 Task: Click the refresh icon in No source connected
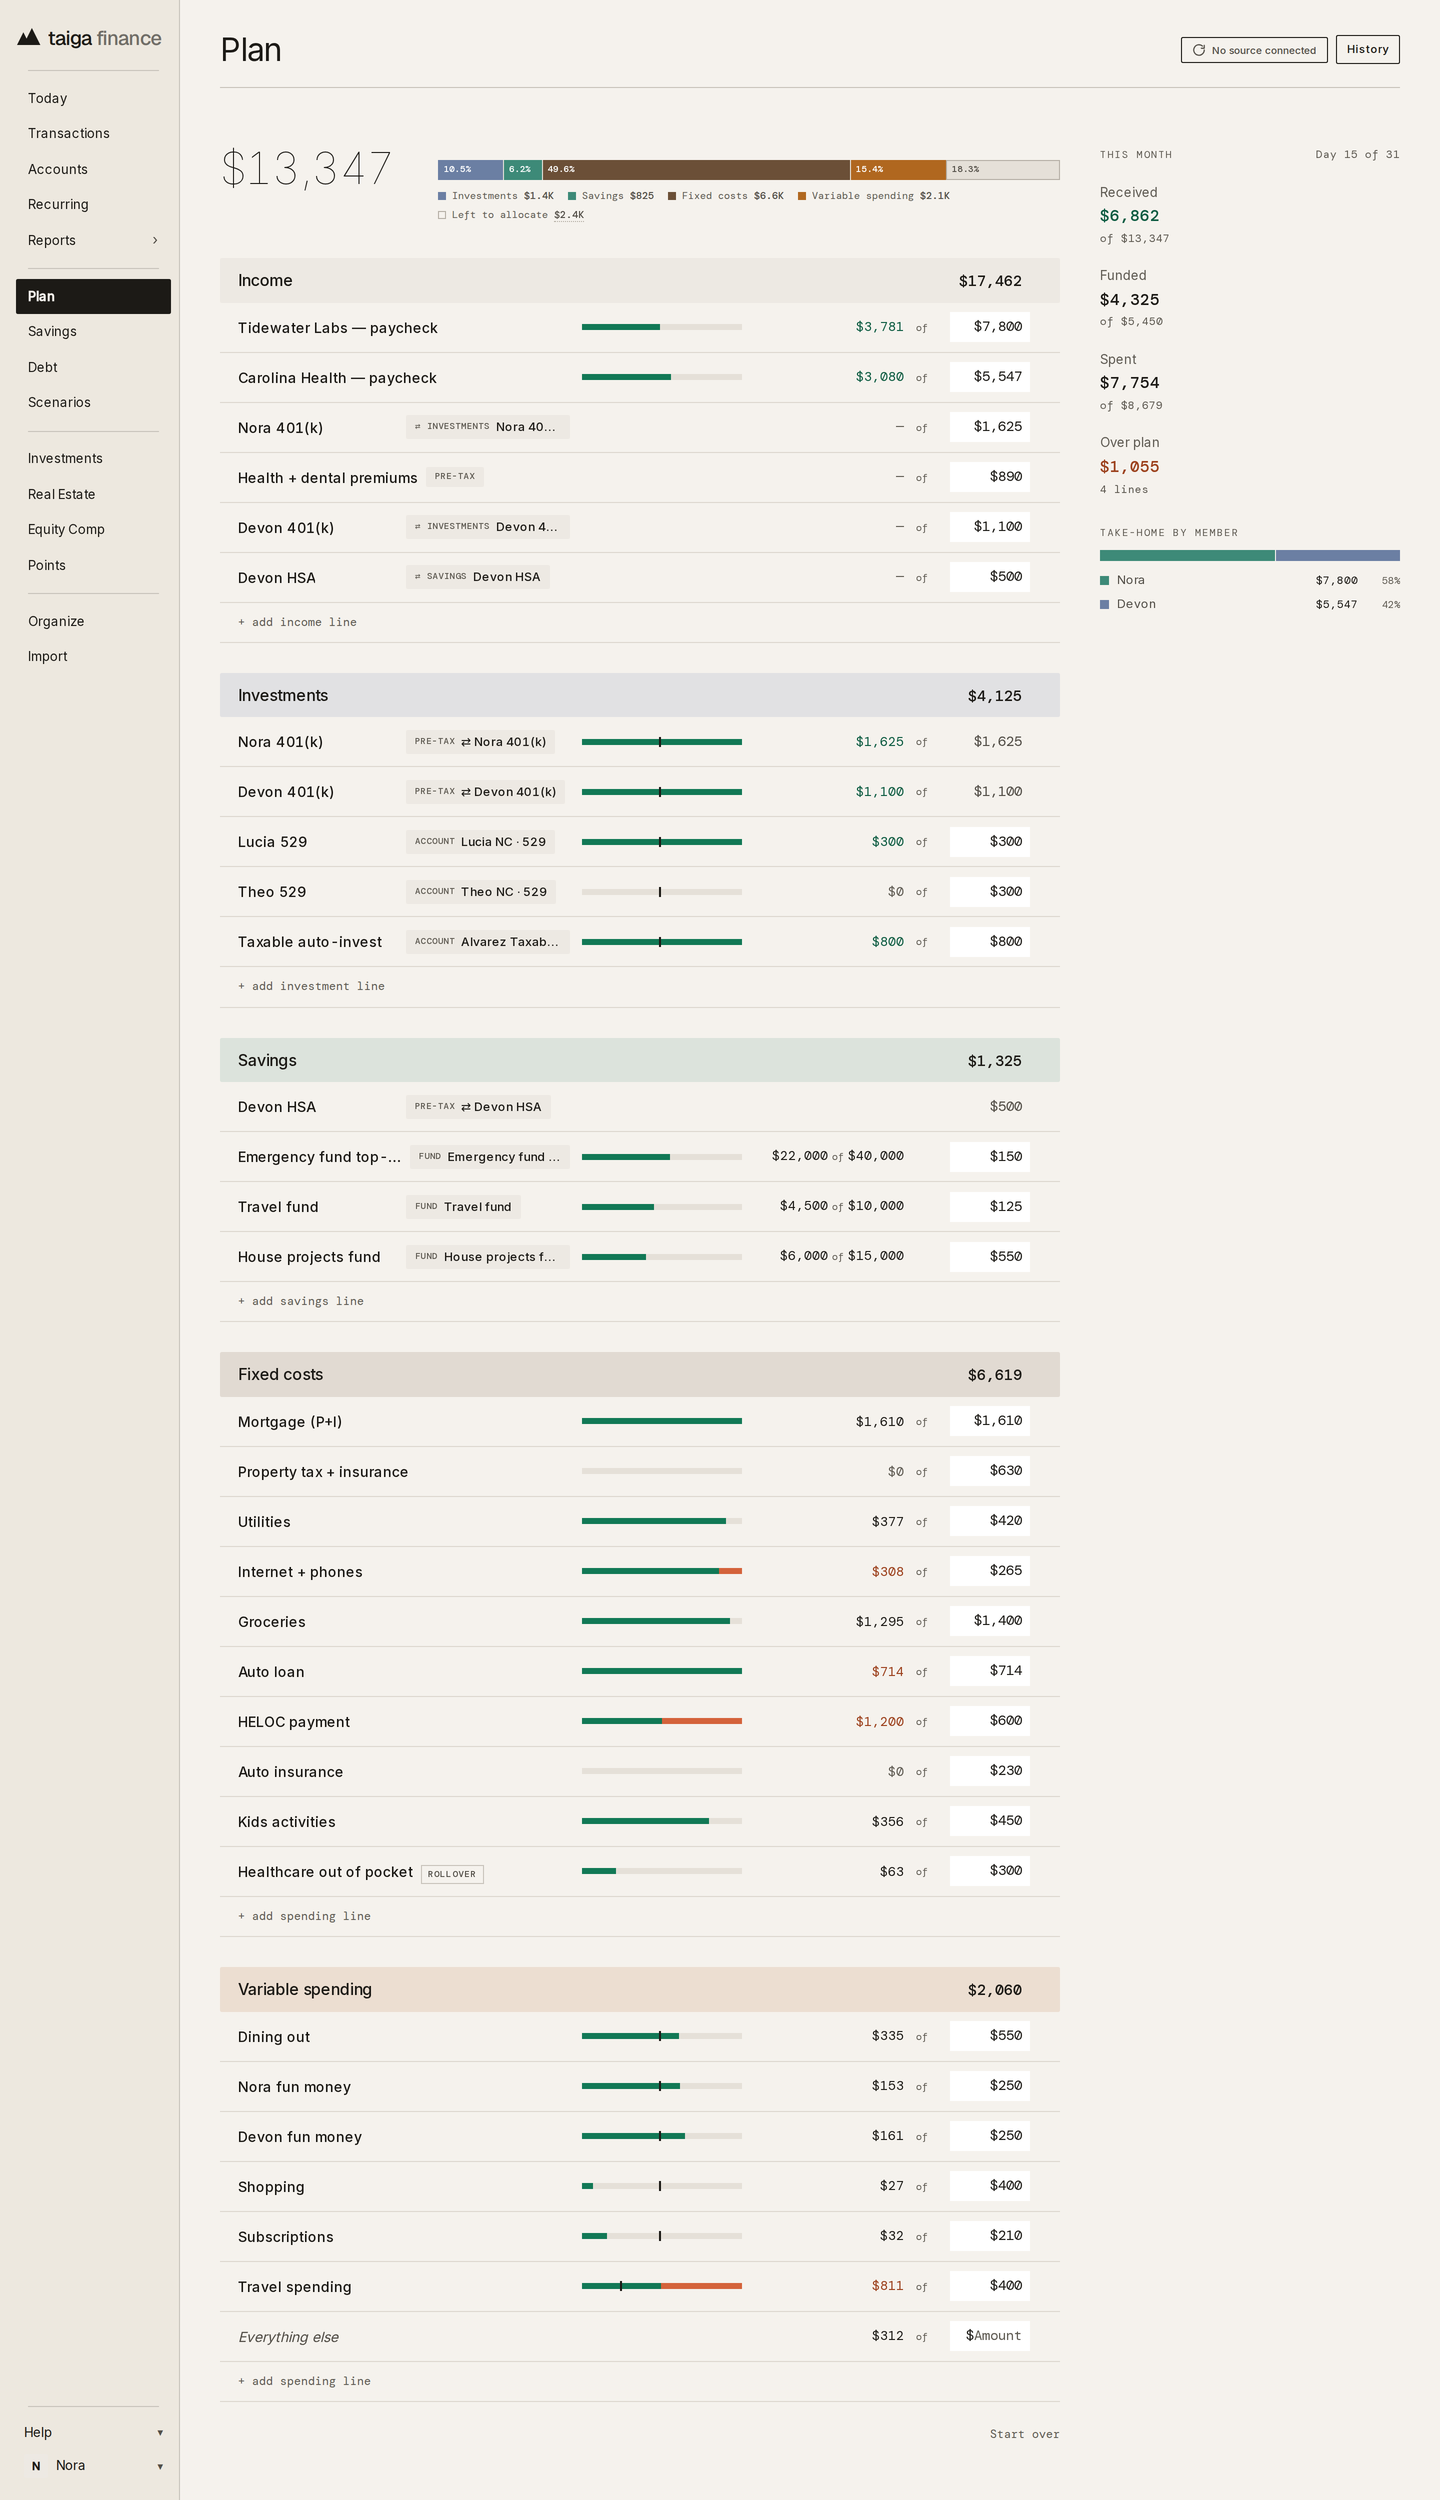pos(1198,50)
